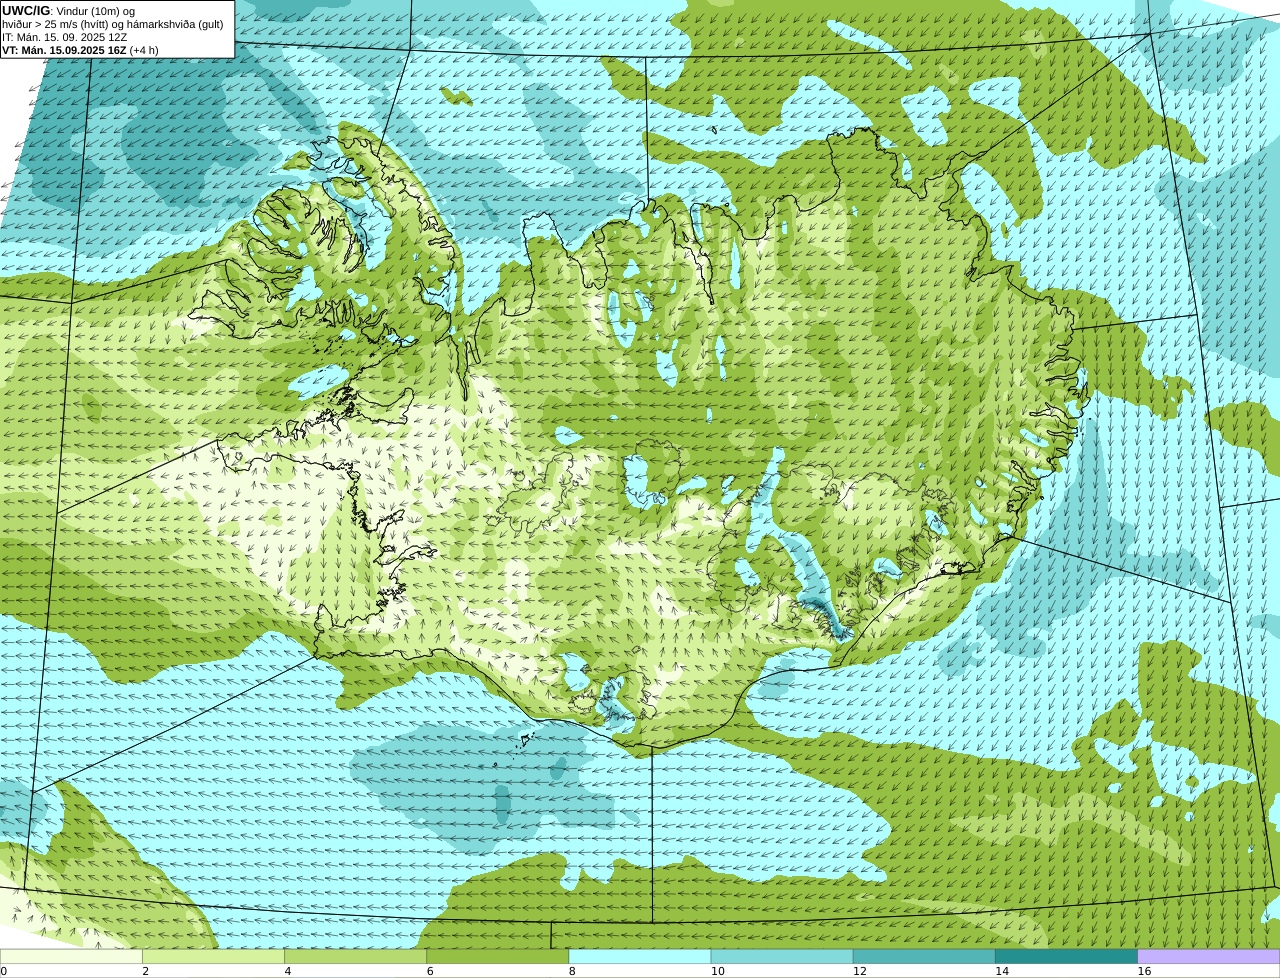Click the 8–10 light cyan legend swatch
Image resolution: width=1280 pixels, height=978 pixels.
click(640, 956)
